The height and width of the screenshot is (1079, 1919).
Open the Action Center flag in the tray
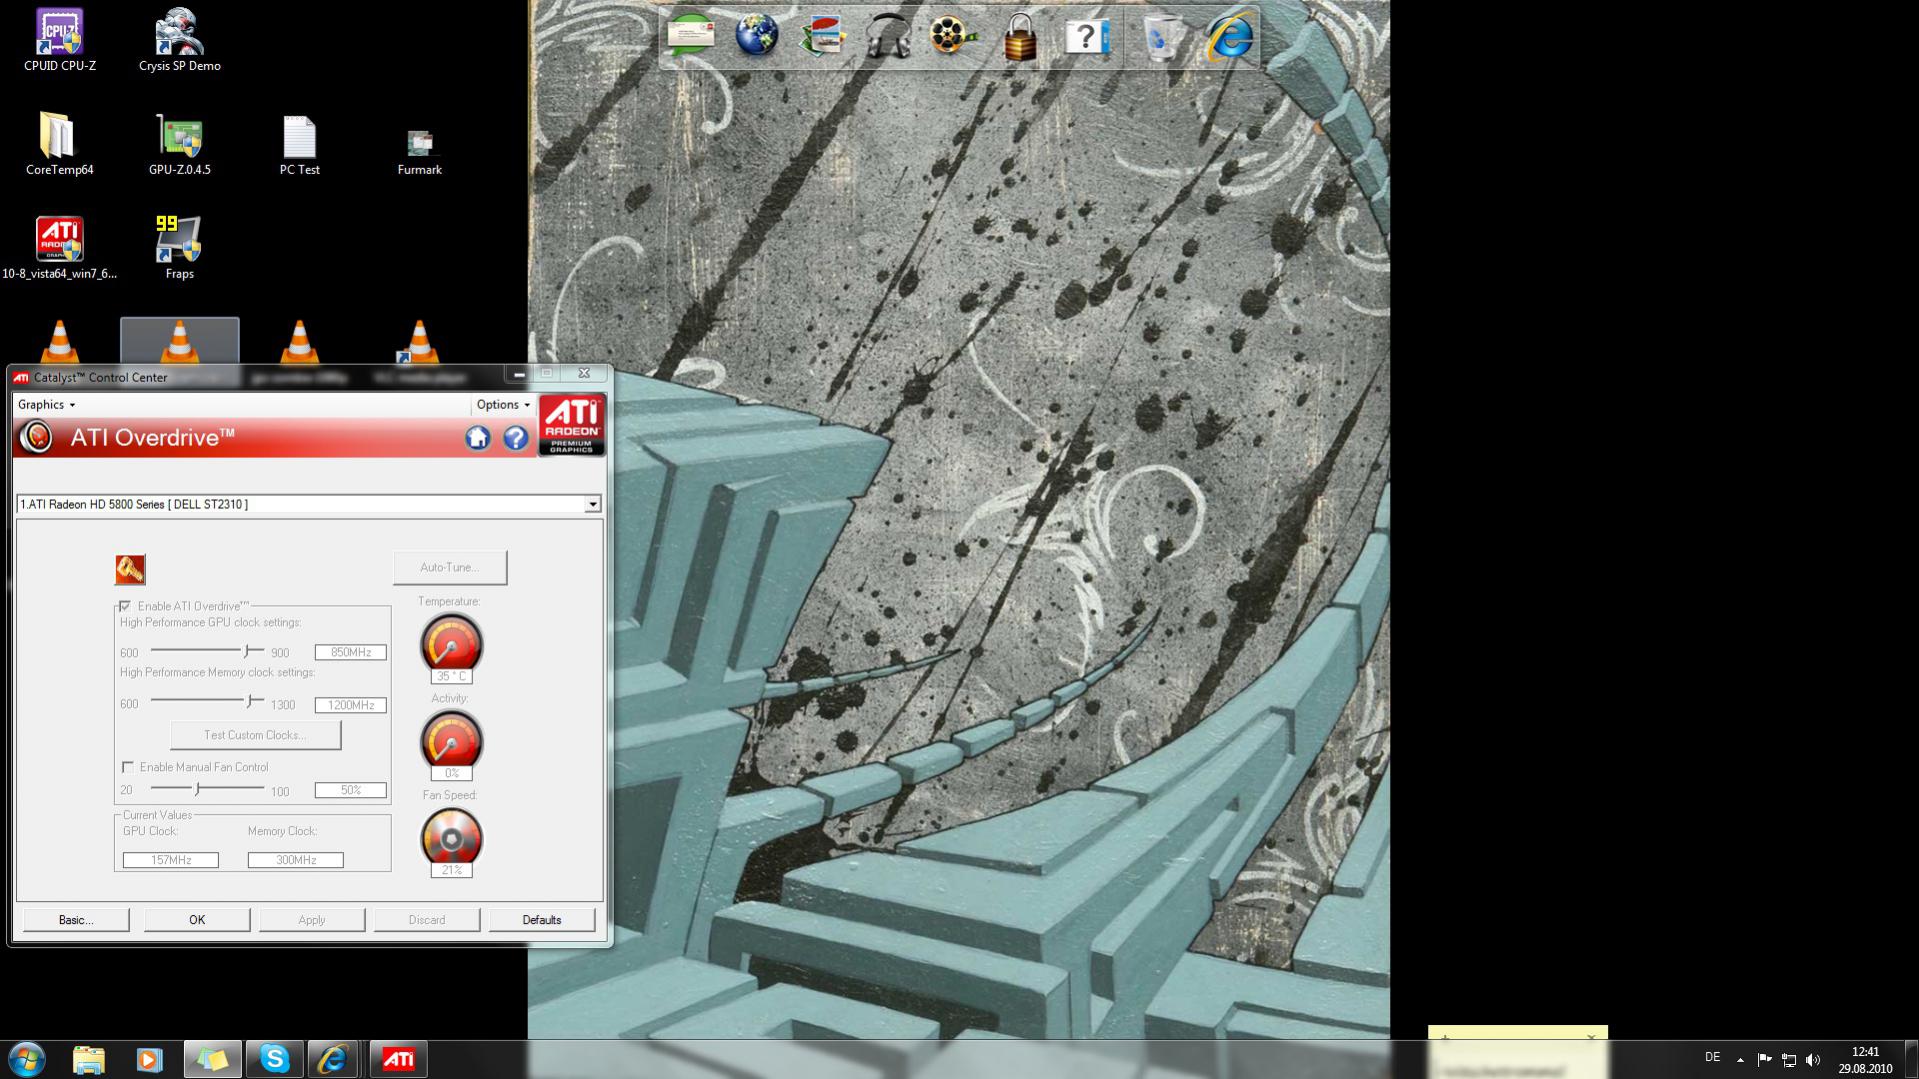[1764, 1059]
